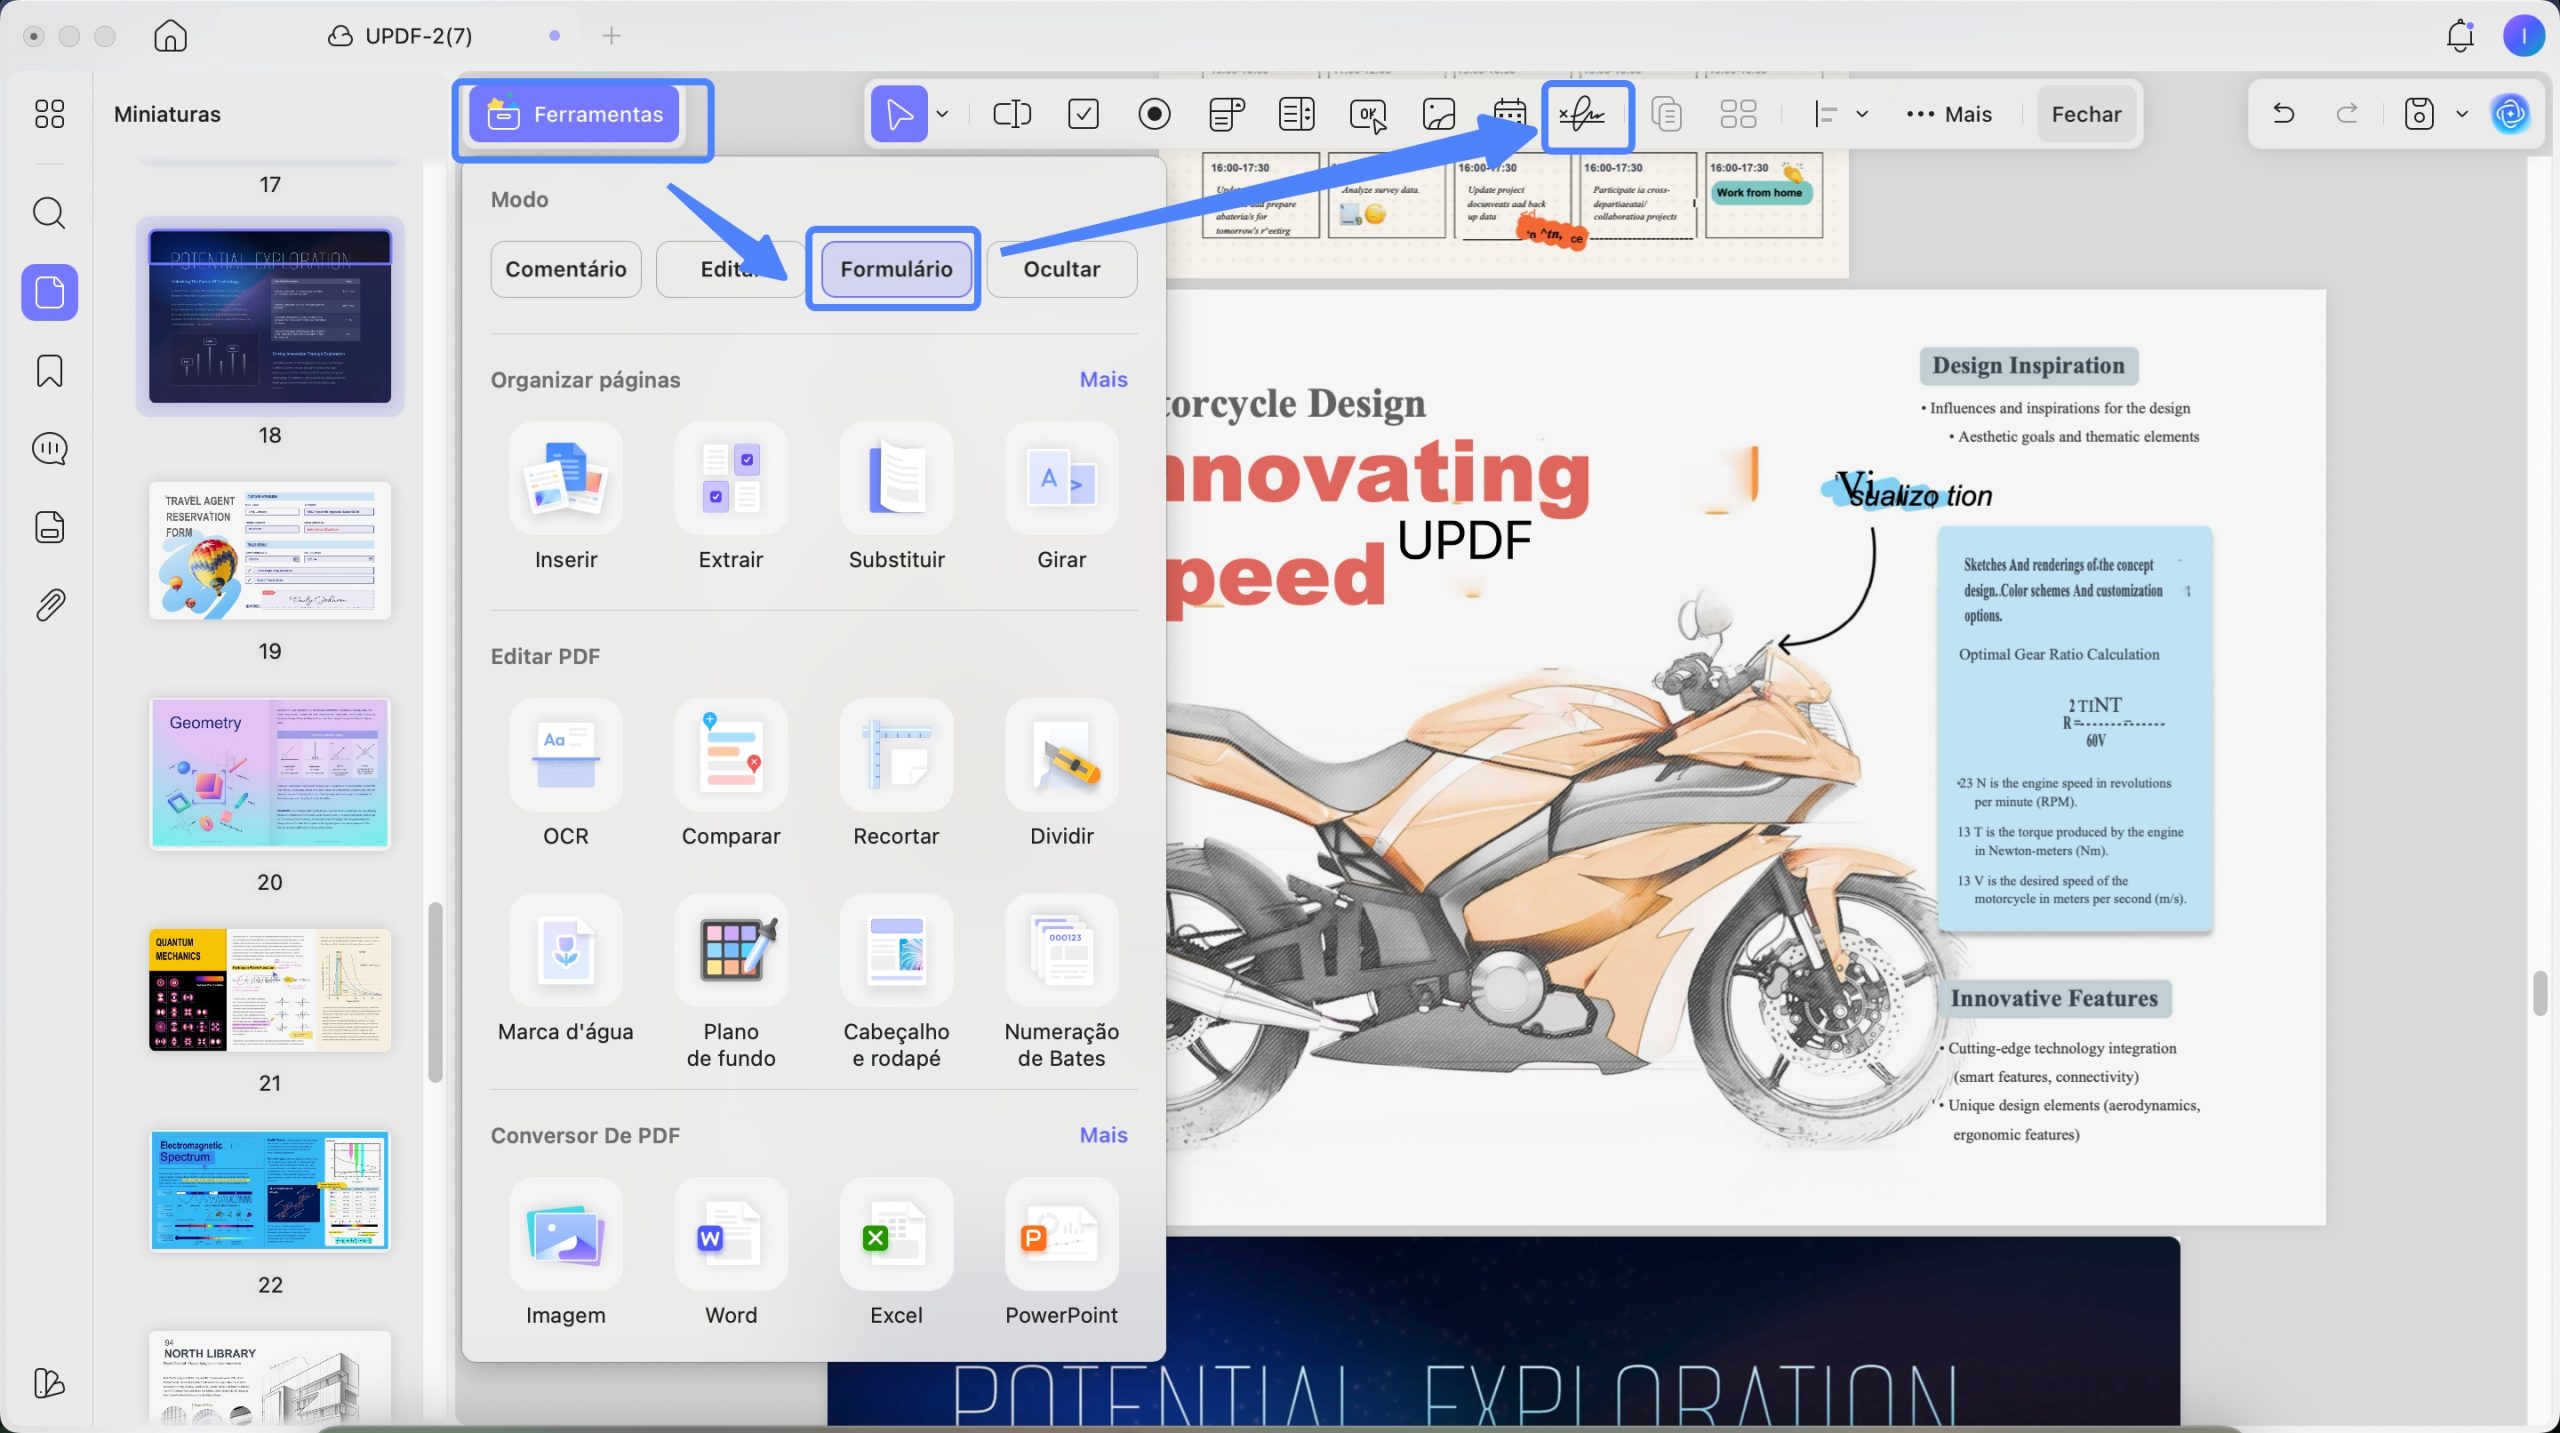Click the thumbnails panel scrollbar
The height and width of the screenshot is (1433, 2560).
[435, 992]
